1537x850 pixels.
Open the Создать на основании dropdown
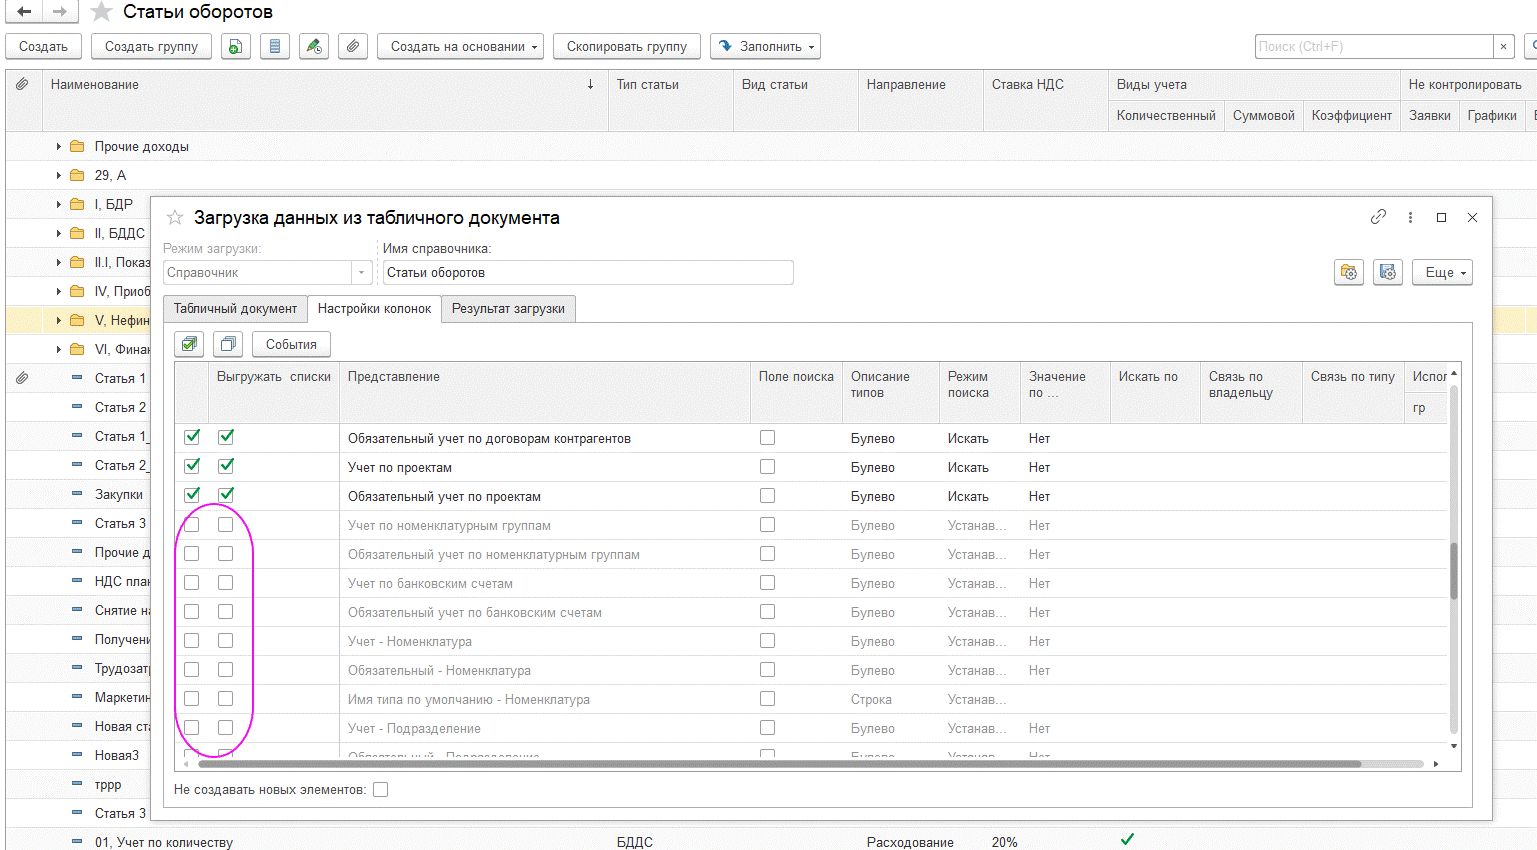coord(460,46)
